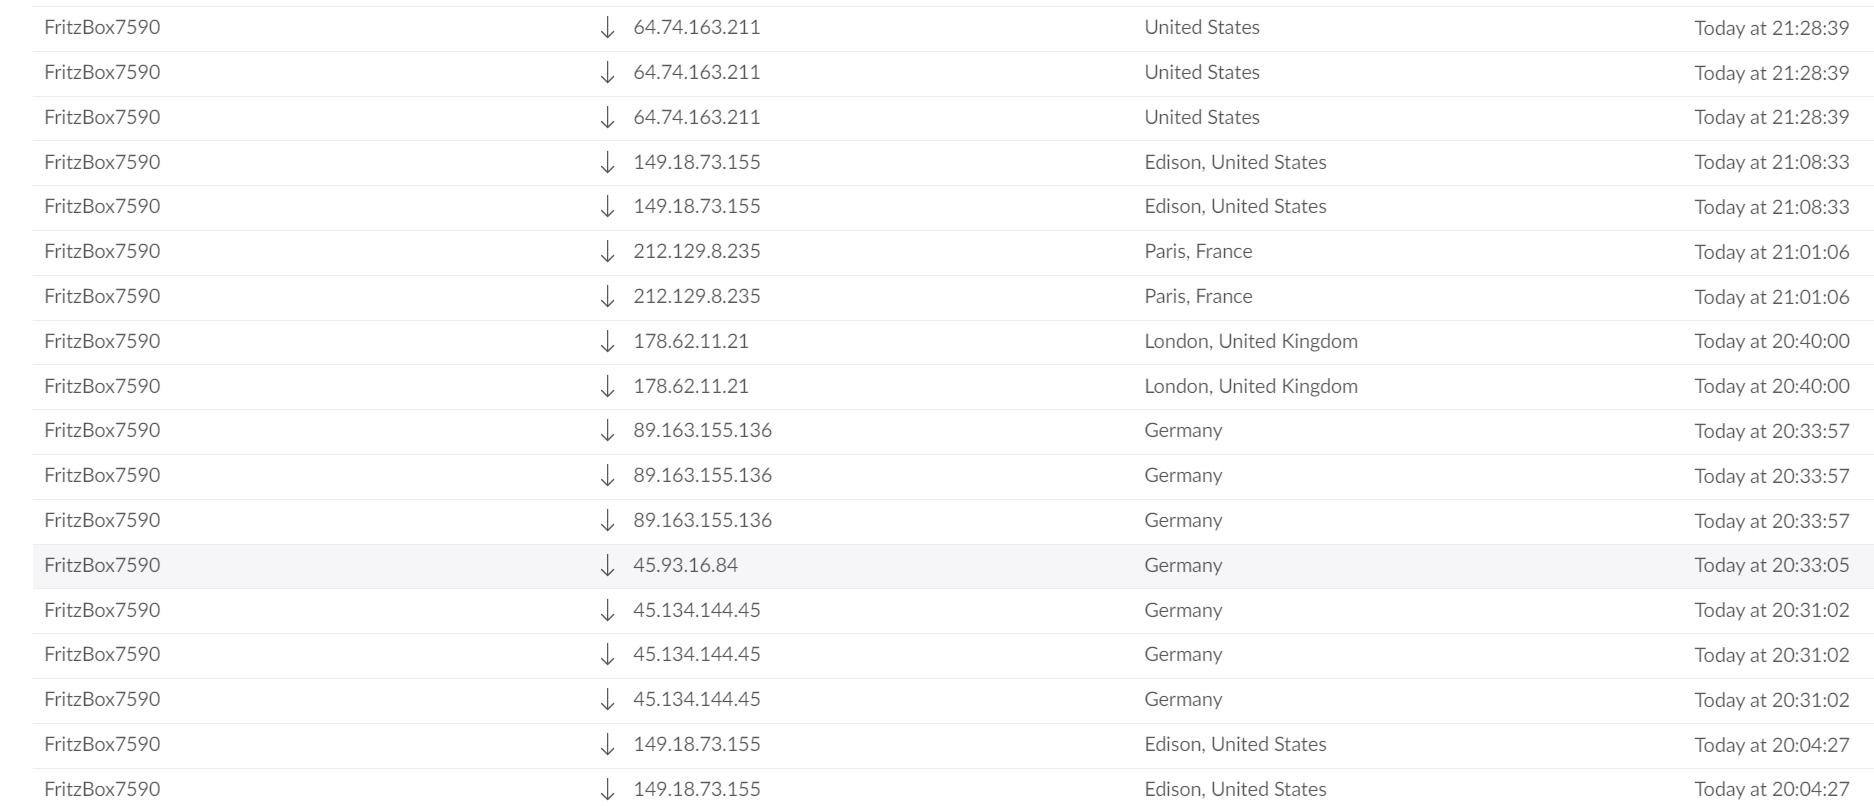Image resolution: width=1874 pixels, height=806 pixels.
Task: Click first 'Paris, France' location cell
Action: [x=1198, y=251]
